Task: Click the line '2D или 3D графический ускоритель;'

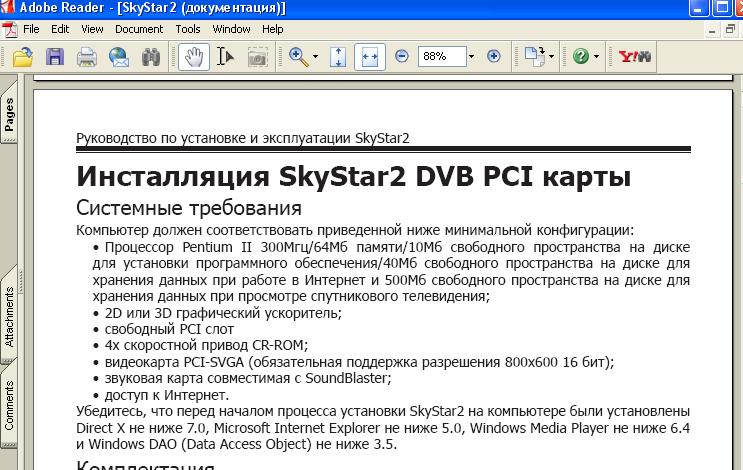Action: (x=223, y=313)
